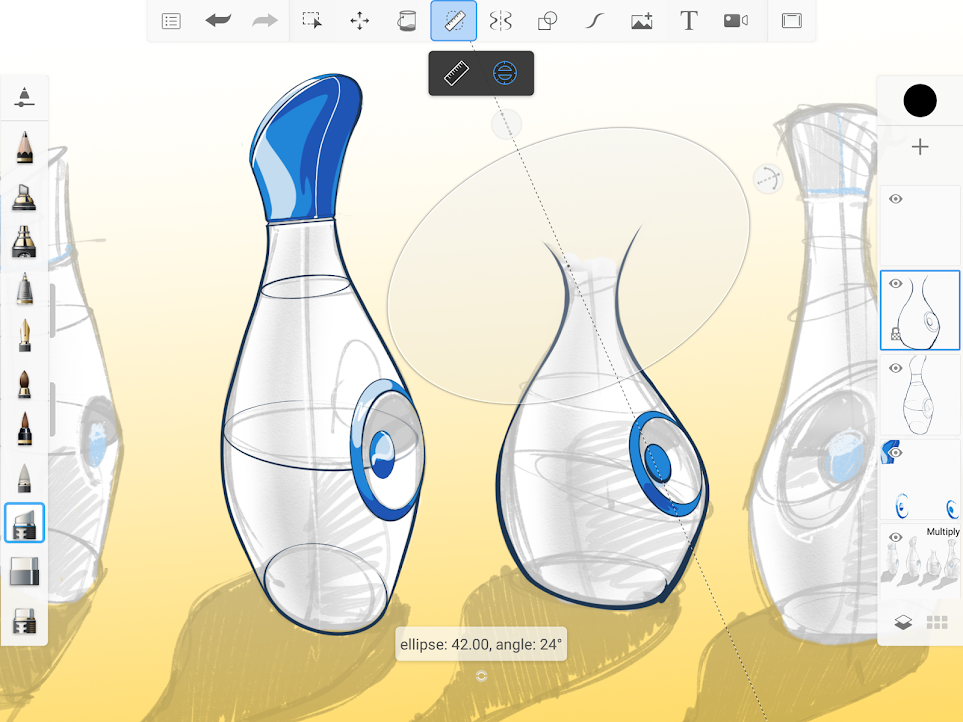The height and width of the screenshot is (722, 963).
Task: Select the ruler guide in the popup
Action: coord(456,72)
